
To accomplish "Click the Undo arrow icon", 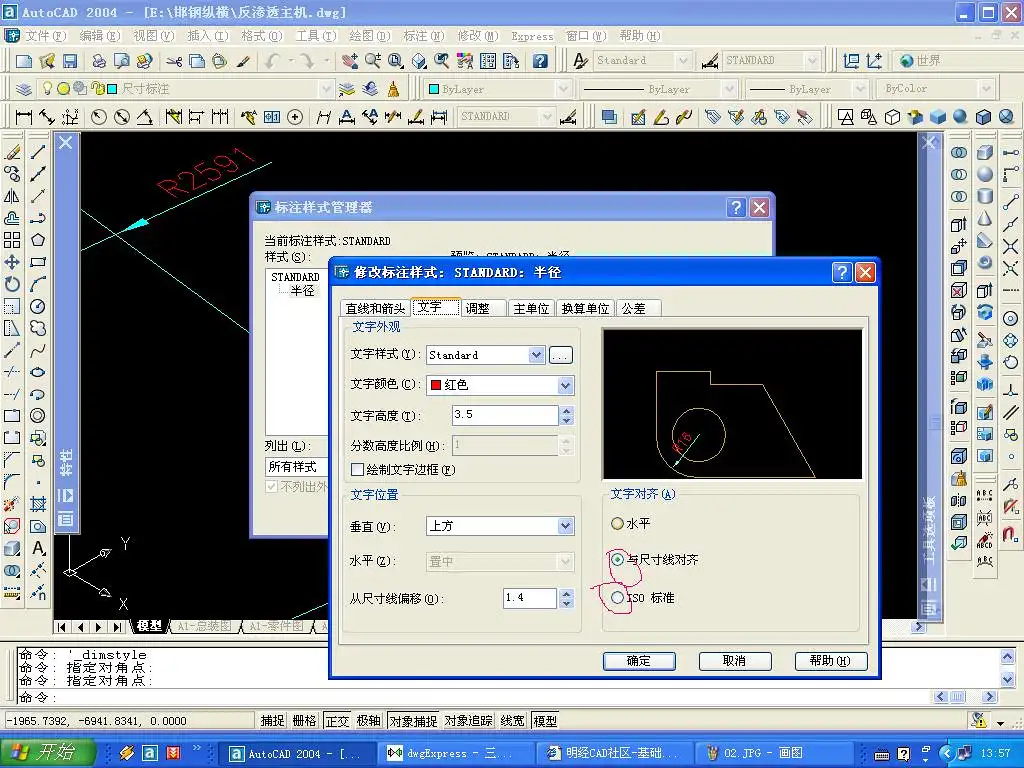I will click(272, 61).
